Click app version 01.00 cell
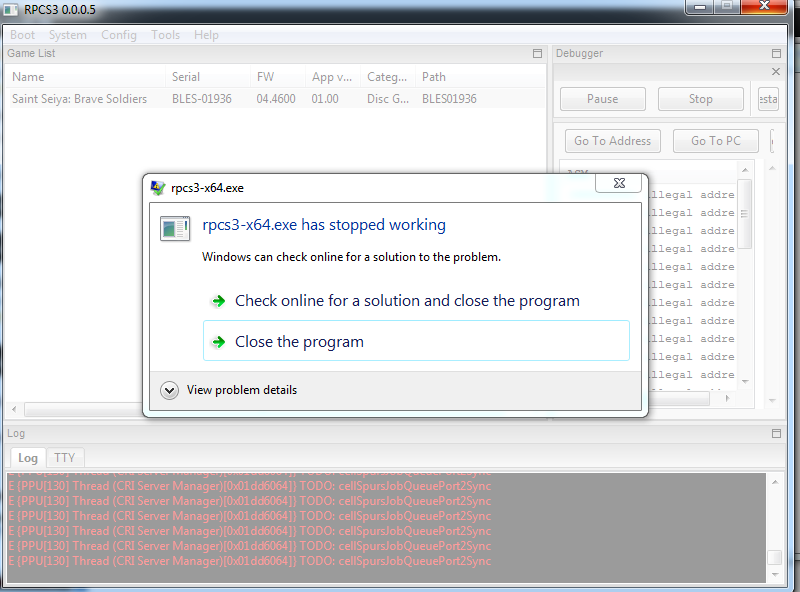Viewport: 800px width, 592px height. point(325,98)
